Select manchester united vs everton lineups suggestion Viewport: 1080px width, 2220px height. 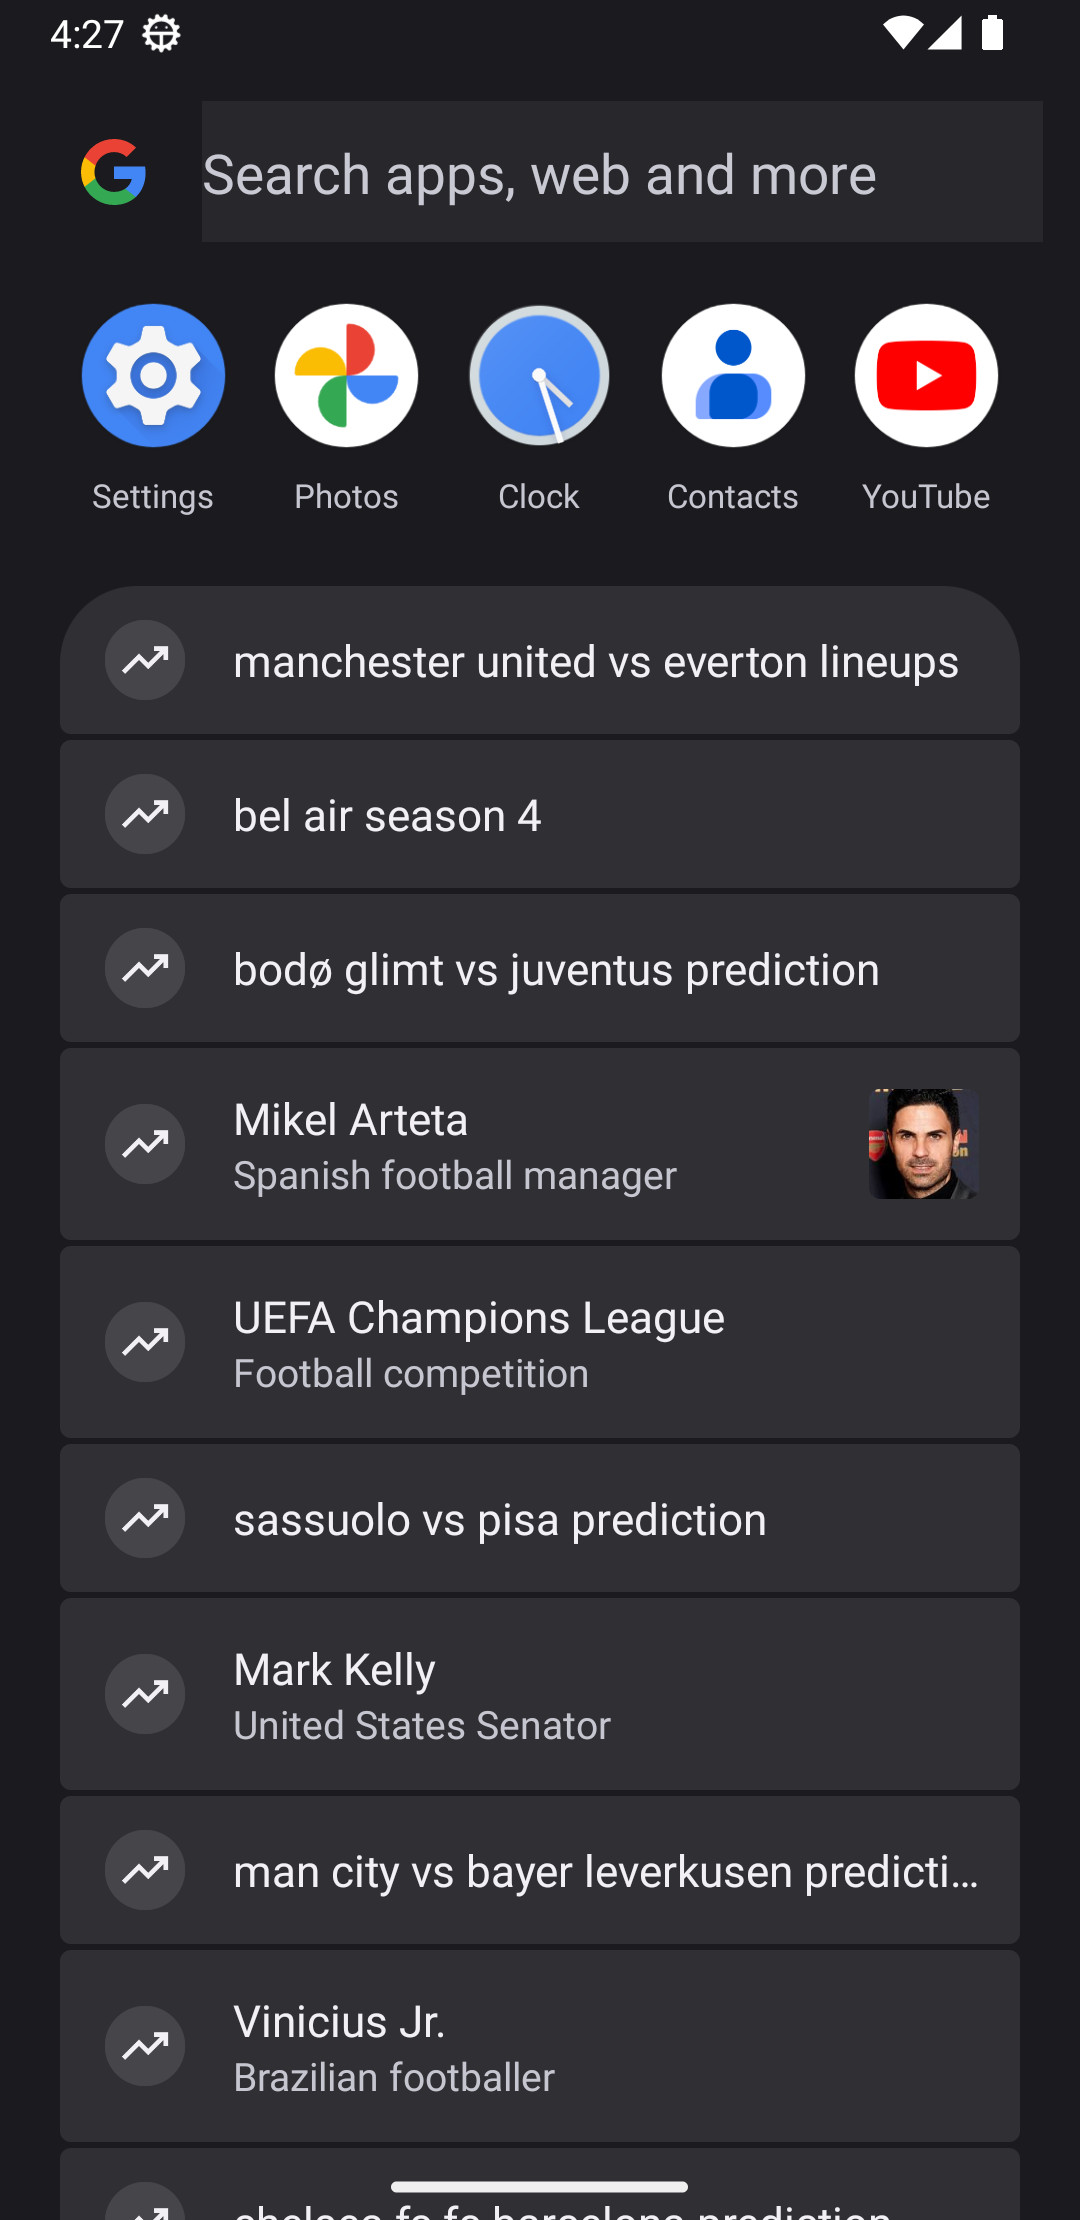[x=596, y=661]
